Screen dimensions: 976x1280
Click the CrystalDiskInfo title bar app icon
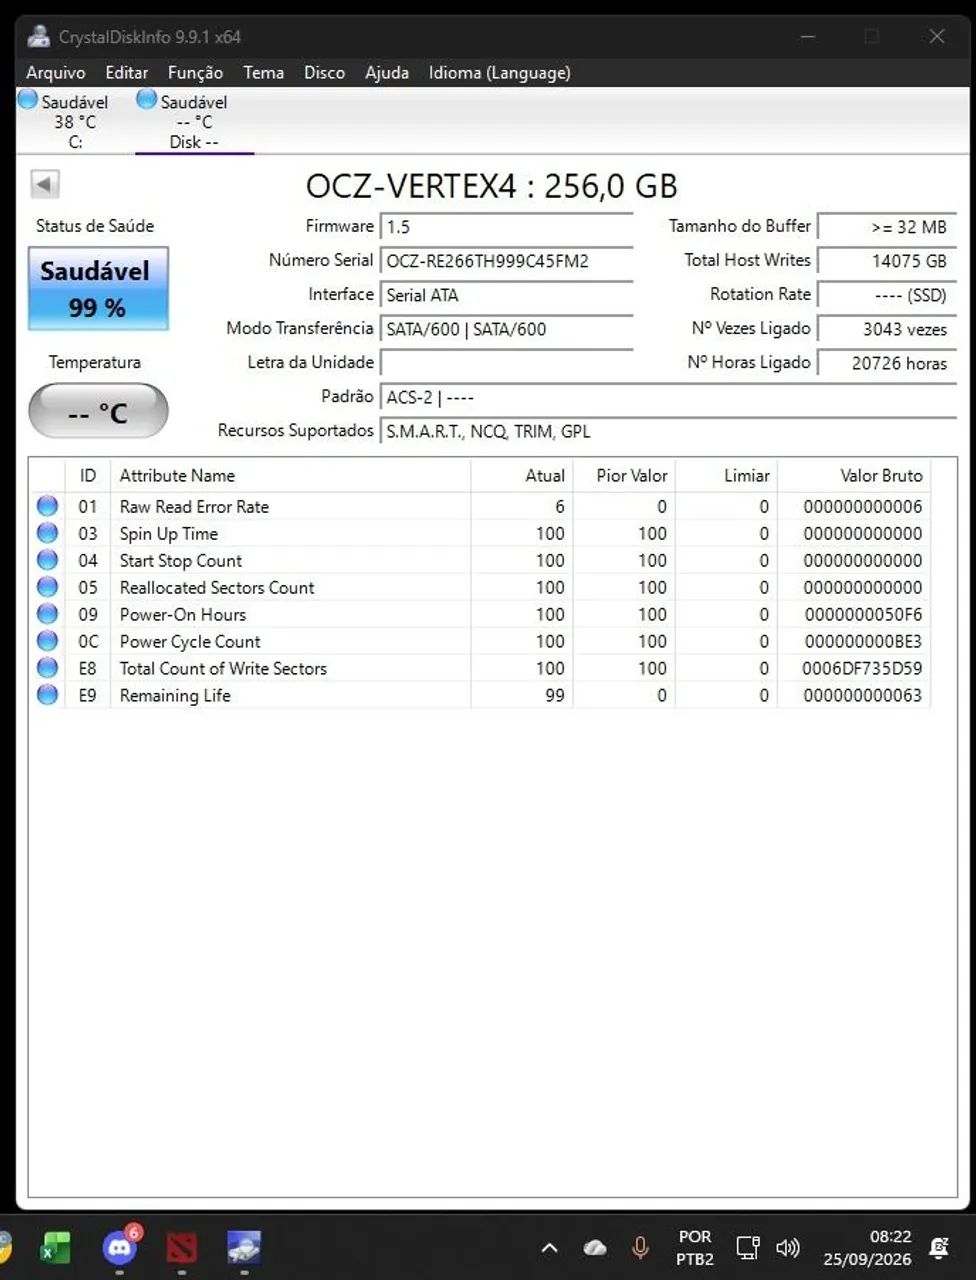39,37
